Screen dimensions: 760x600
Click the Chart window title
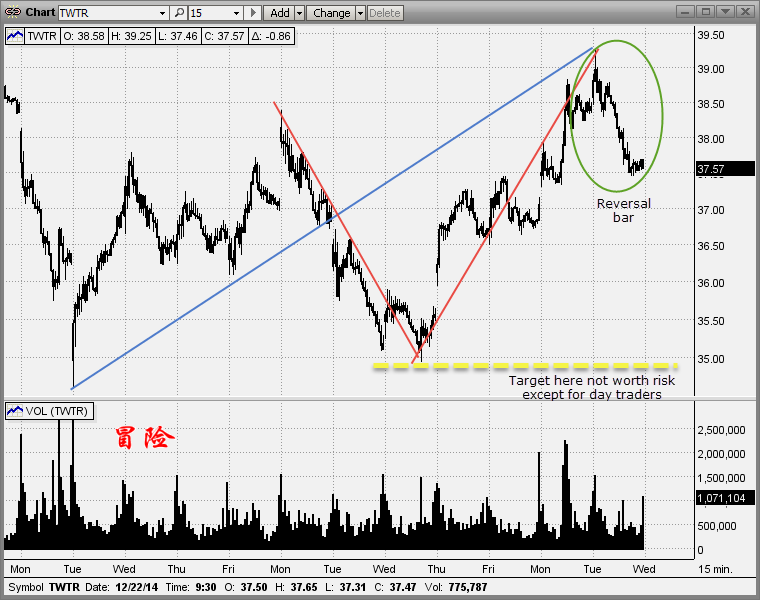click(40, 12)
